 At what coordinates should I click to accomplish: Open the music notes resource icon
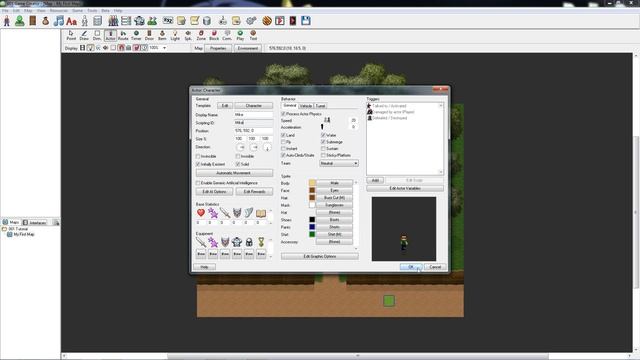coord(58,20)
